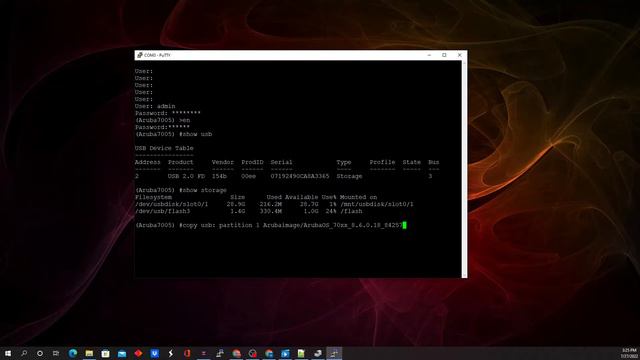
Task: Click the 'Profile' column header
Action: (x=382, y=162)
